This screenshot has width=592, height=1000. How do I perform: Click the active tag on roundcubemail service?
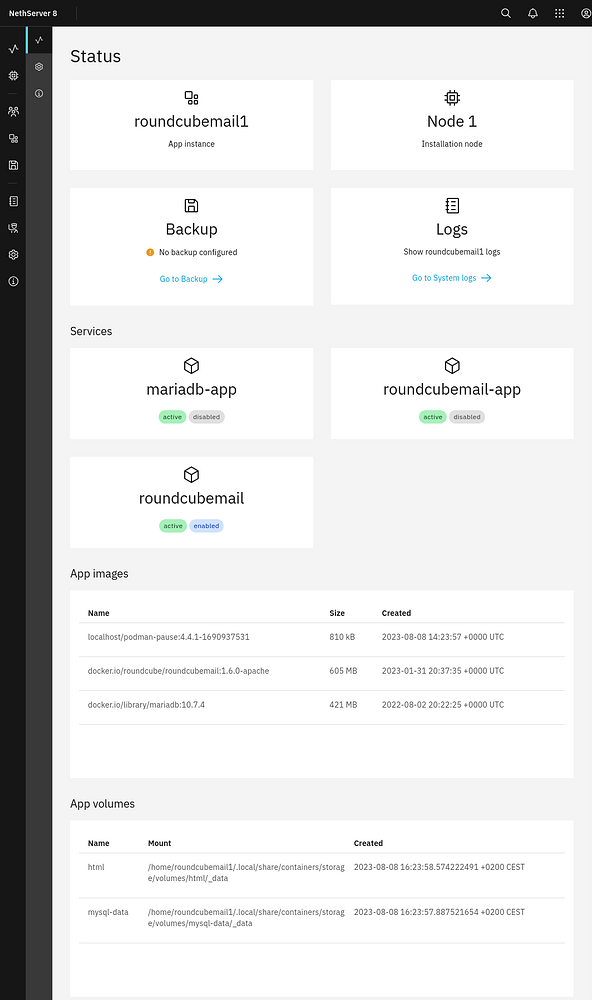point(173,526)
